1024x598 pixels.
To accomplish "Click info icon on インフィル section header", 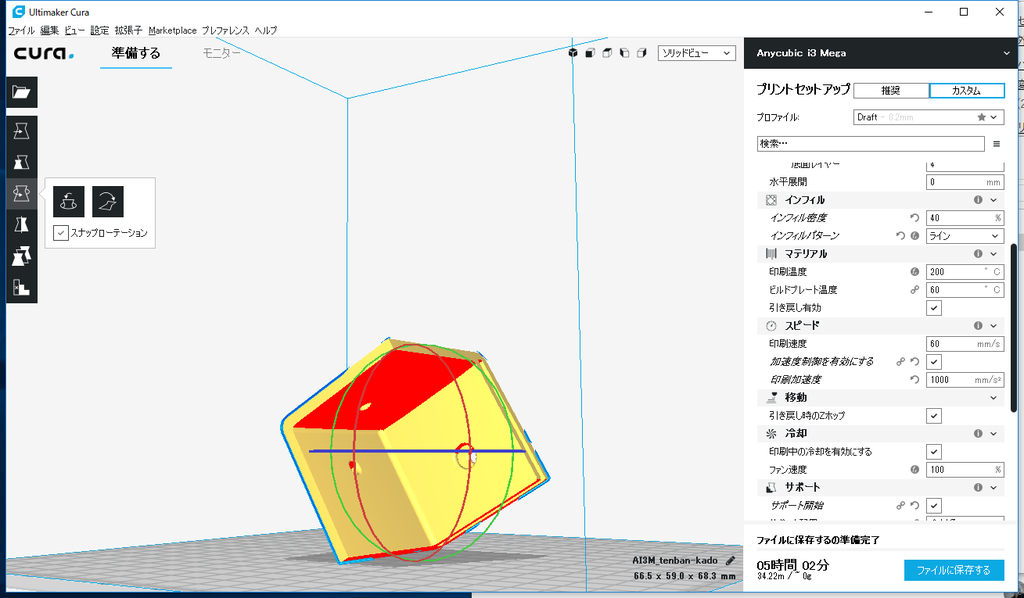I will click(x=978, y=200).
